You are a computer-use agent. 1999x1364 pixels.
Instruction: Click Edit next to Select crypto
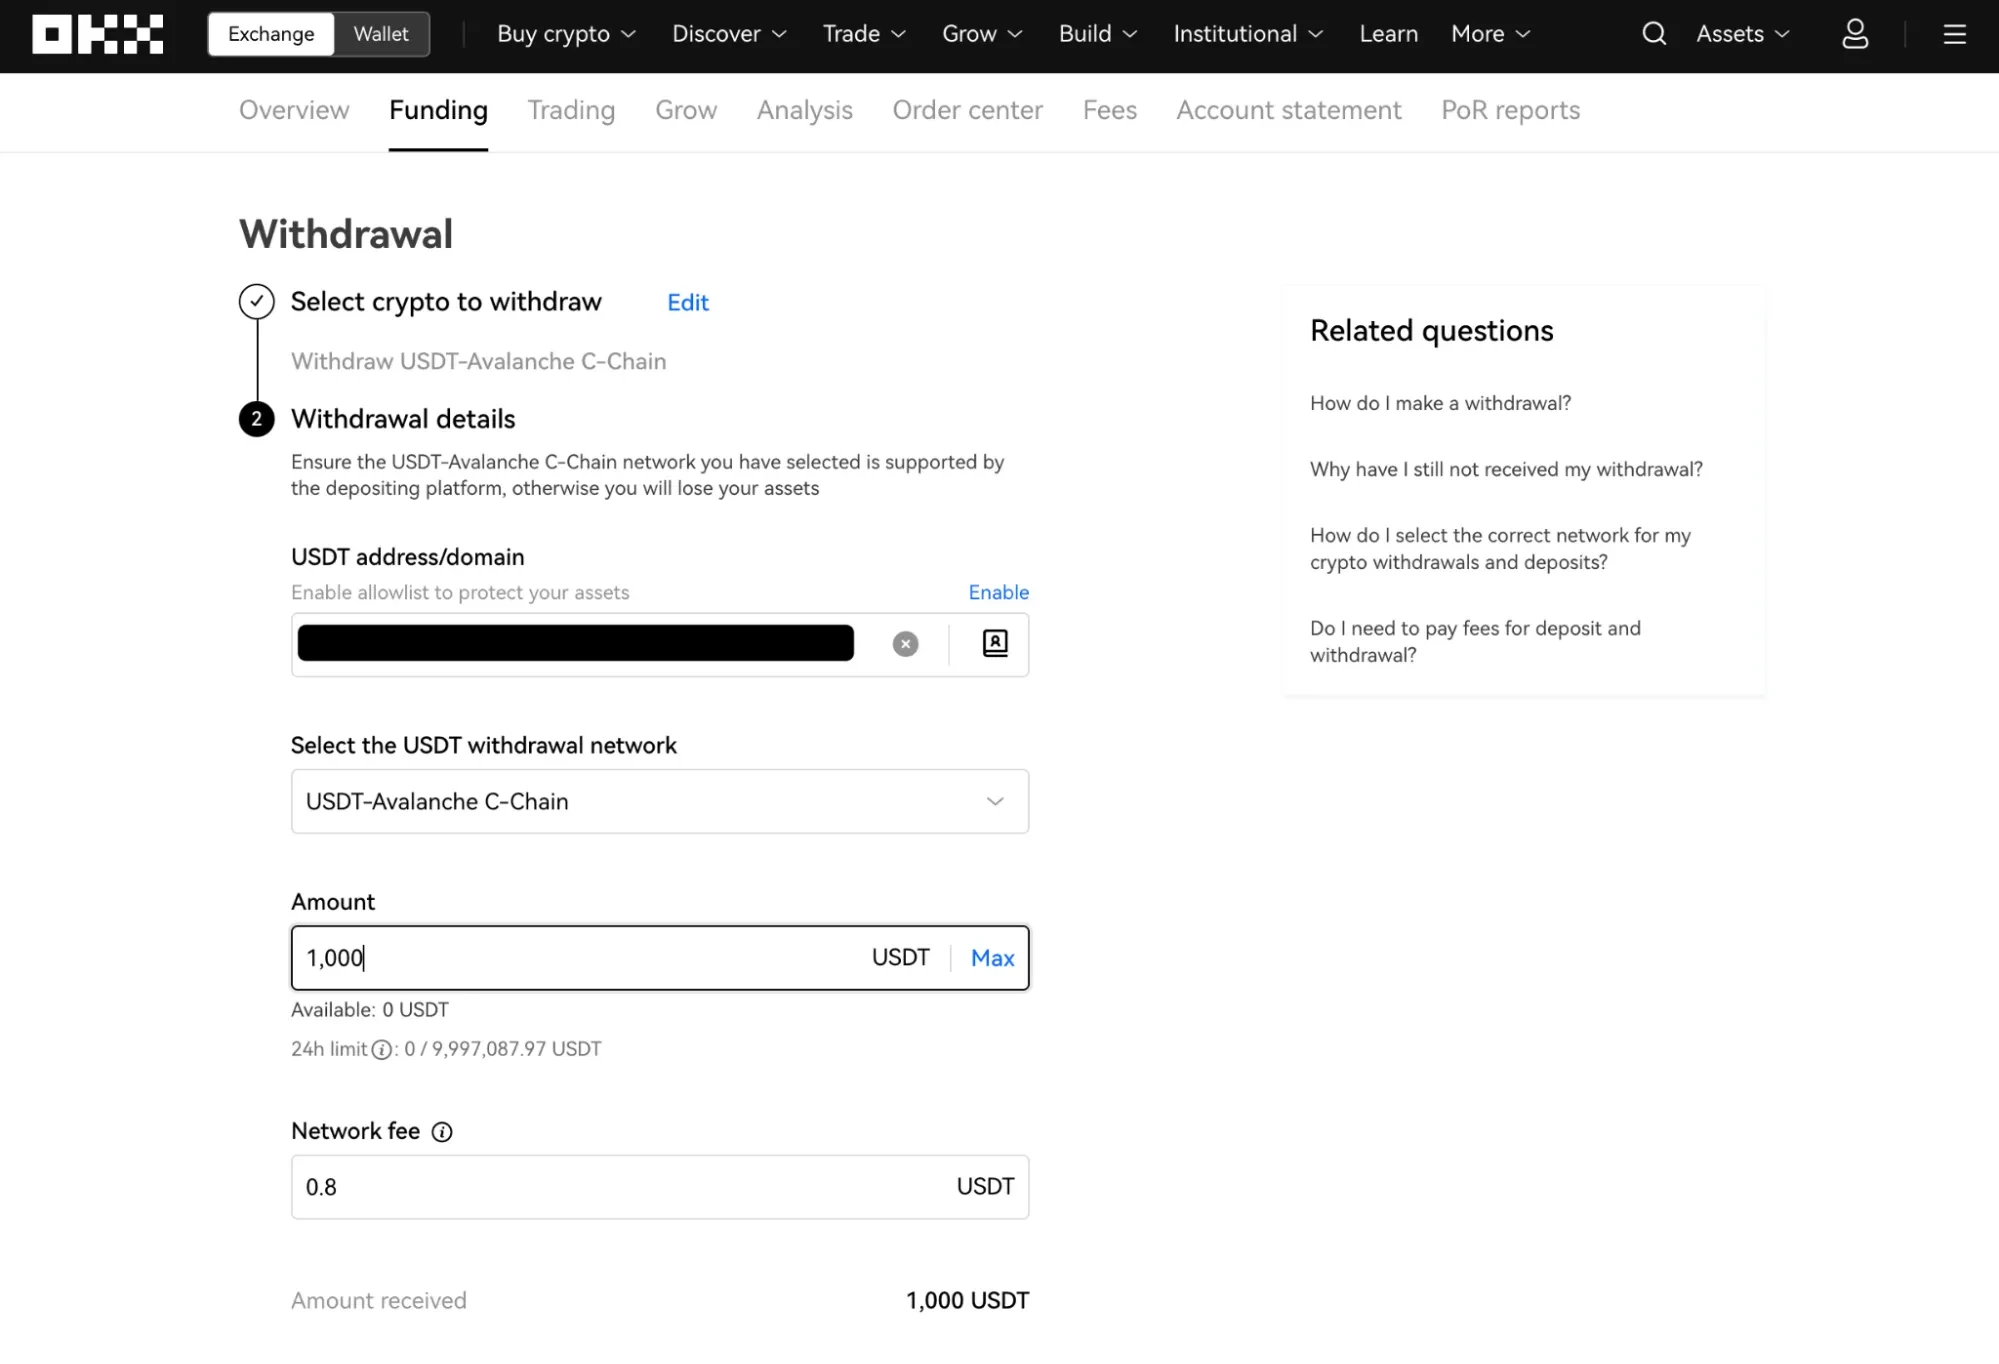point(688,303)
